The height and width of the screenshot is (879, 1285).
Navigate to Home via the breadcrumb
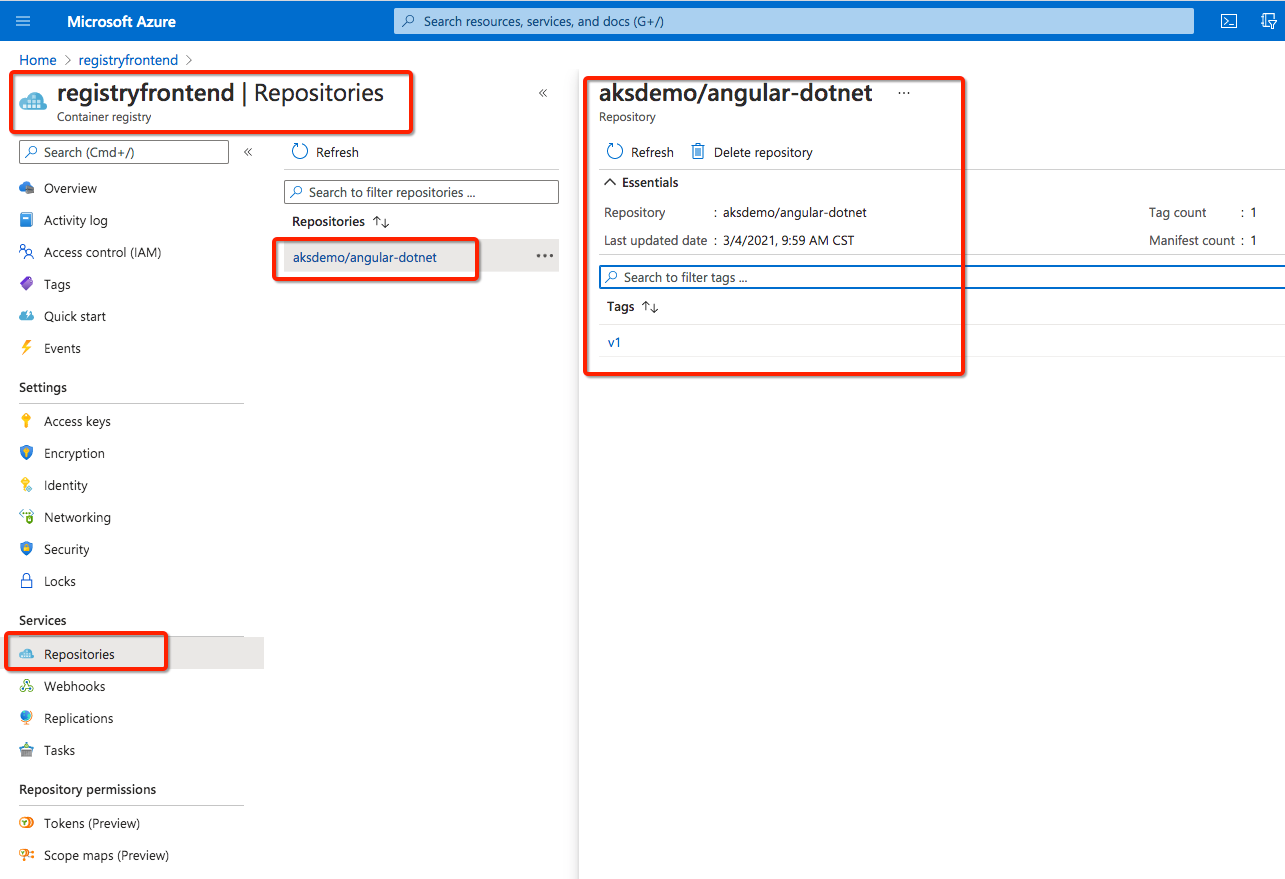(37, 59)
